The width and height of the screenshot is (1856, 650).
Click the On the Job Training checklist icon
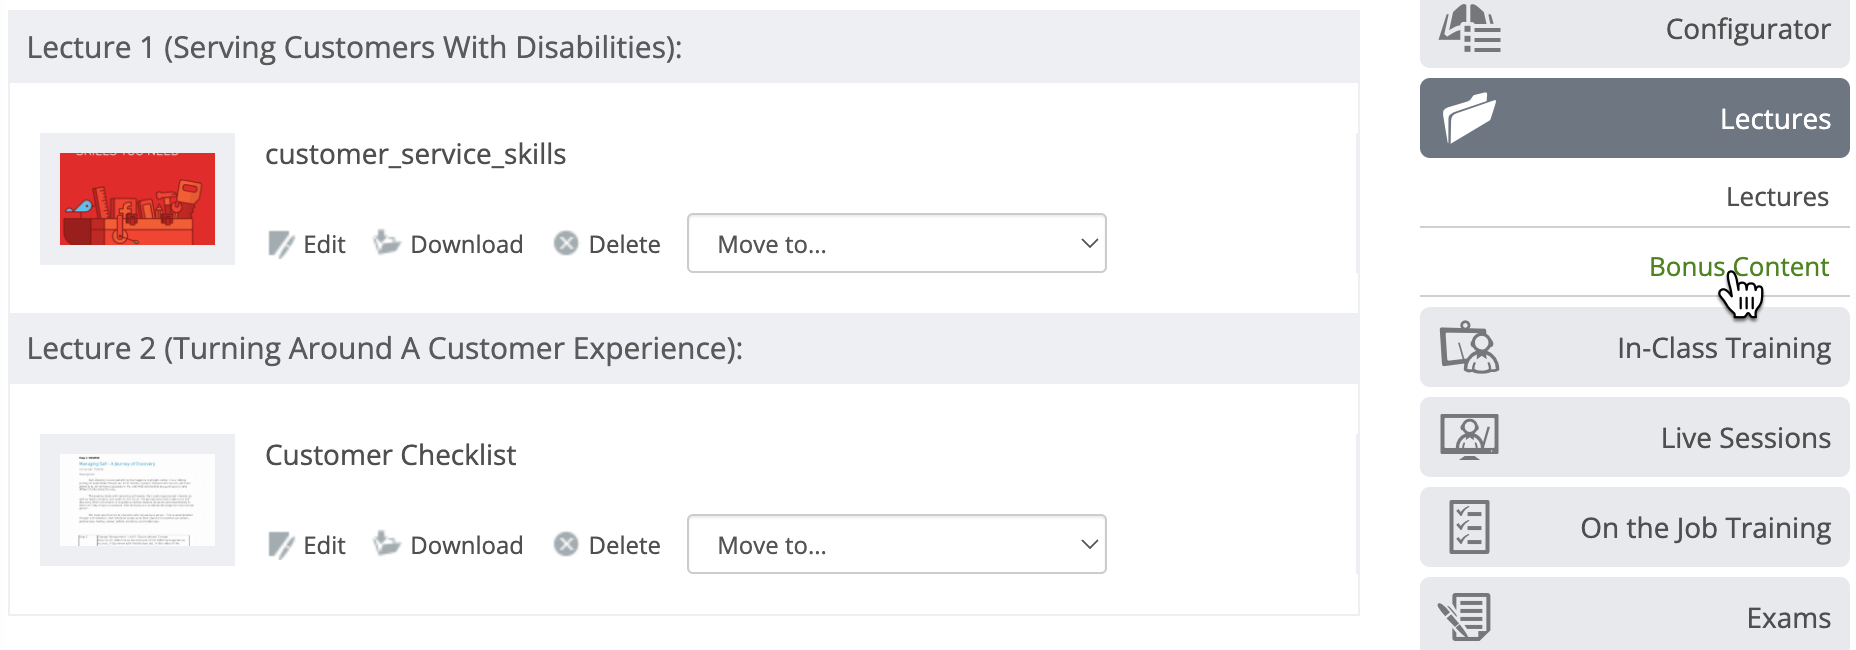pyautogui.click(x=1469, y=527)
